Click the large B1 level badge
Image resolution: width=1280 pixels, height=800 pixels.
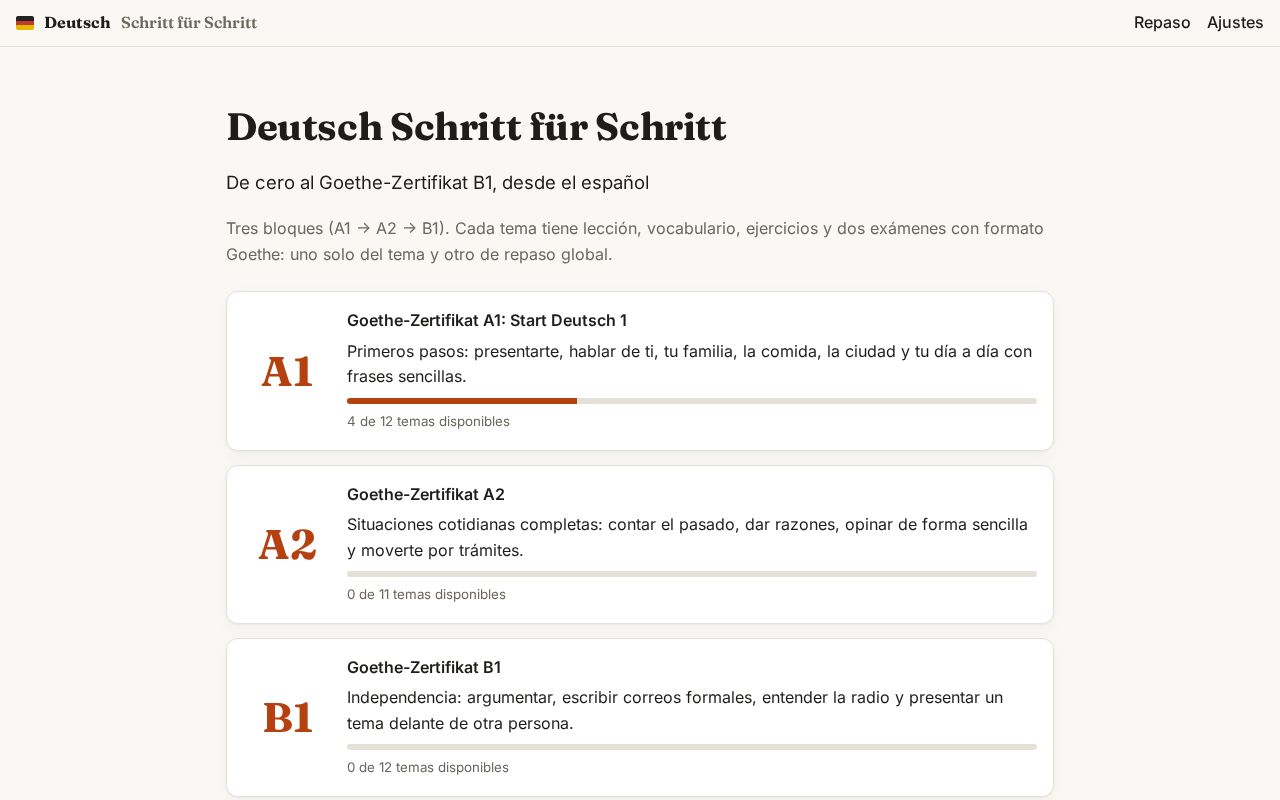(287, 717)
